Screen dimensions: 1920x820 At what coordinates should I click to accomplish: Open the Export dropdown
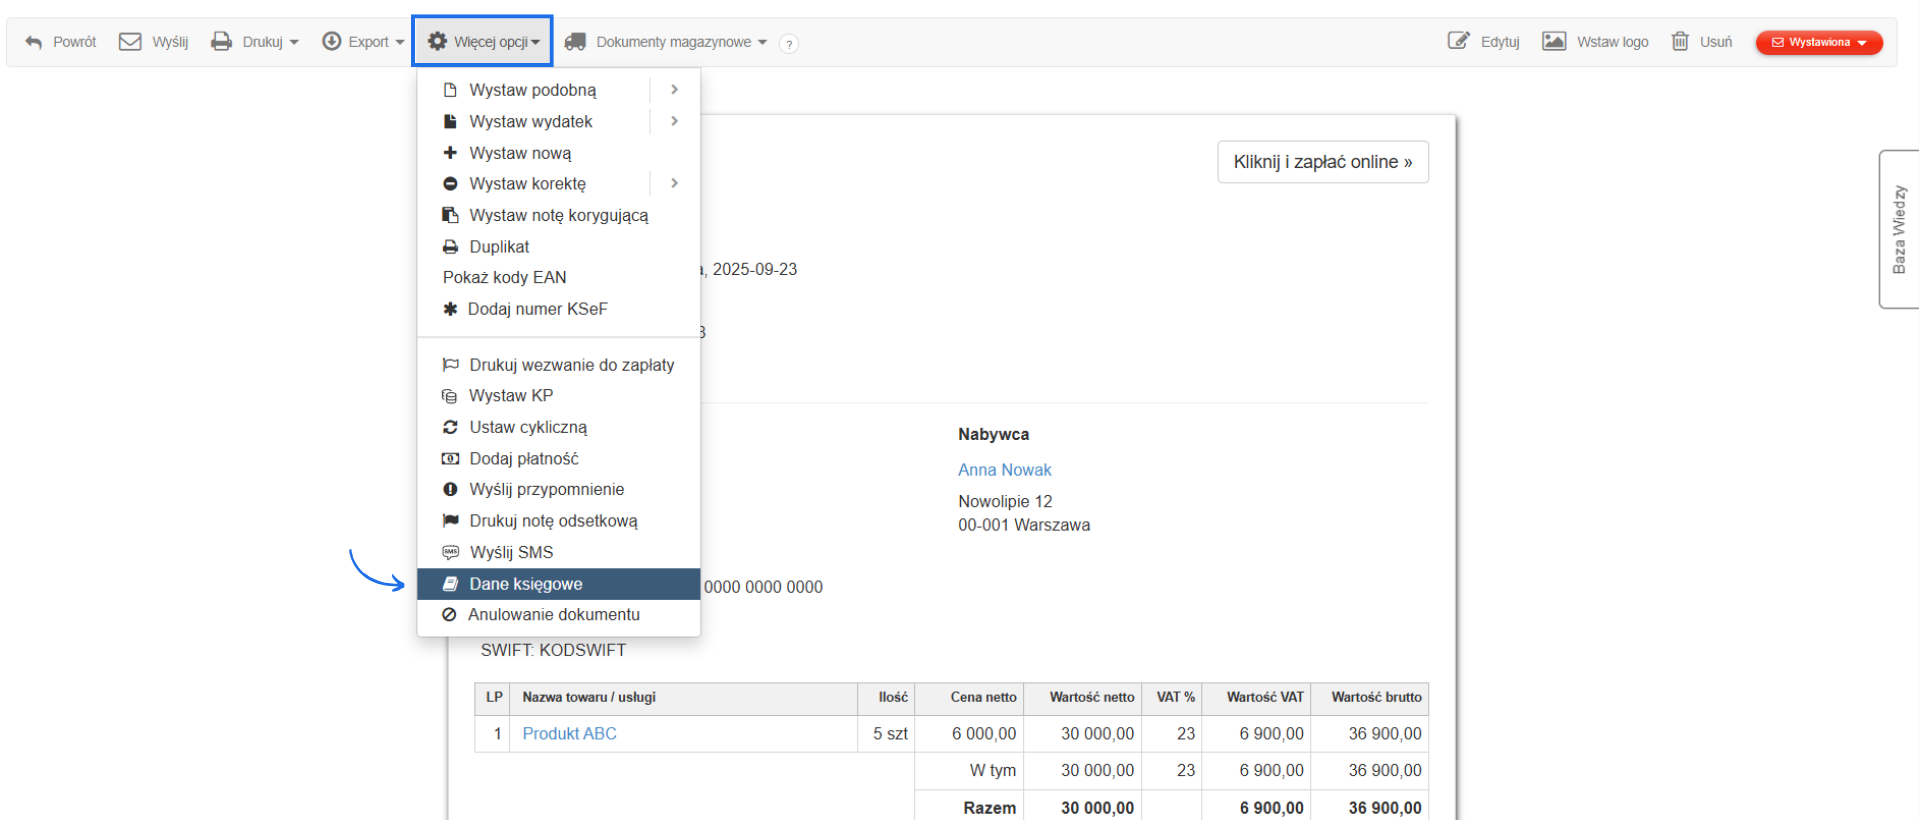point(363,42)
